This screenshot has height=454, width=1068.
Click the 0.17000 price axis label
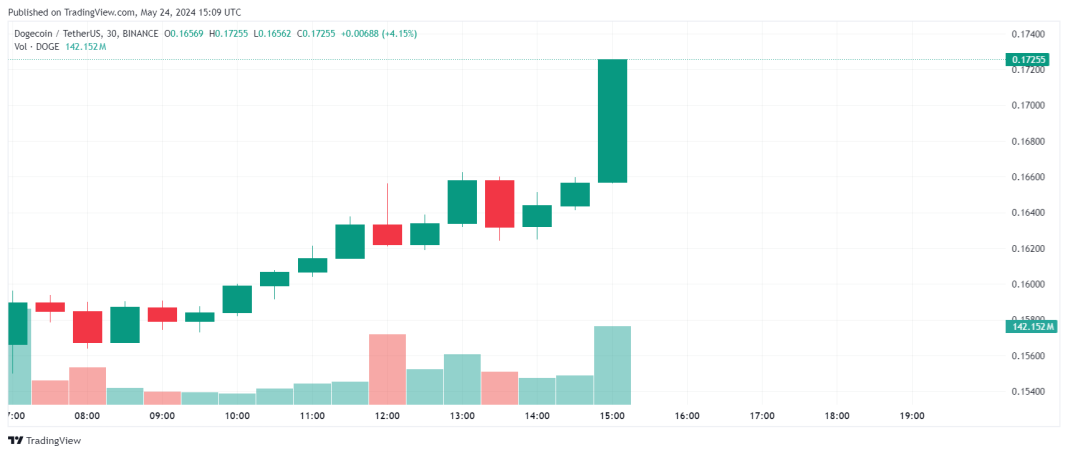click(x=1028, y=105)
